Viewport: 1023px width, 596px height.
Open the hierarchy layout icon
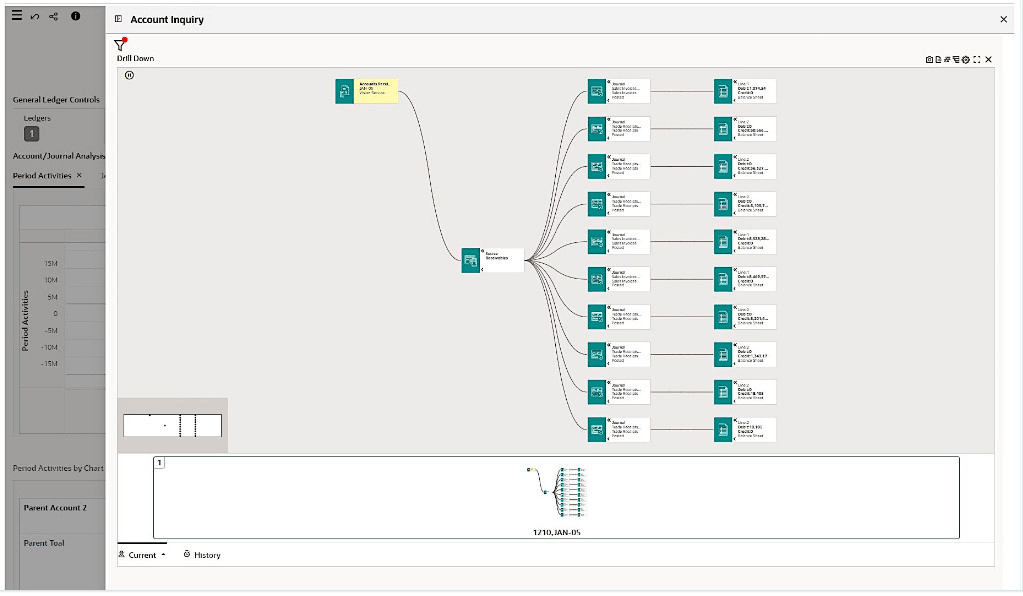(956, 59)
